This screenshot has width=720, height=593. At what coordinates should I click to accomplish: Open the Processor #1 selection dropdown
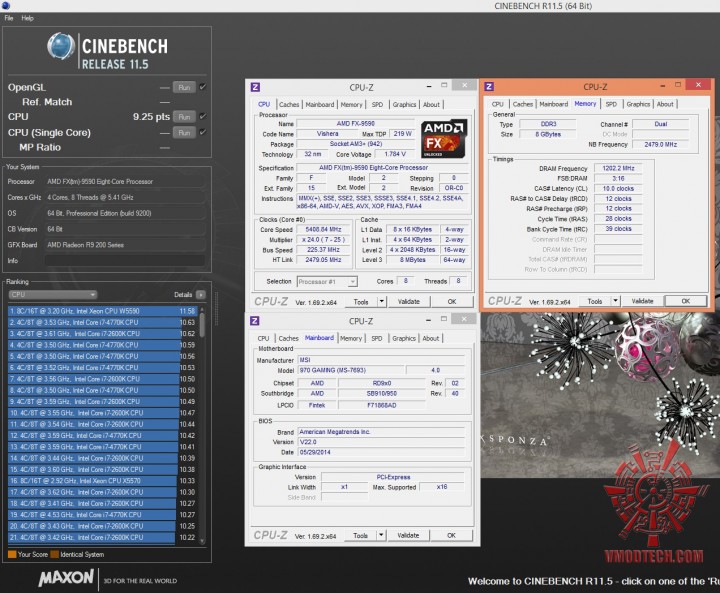[327, 281]
